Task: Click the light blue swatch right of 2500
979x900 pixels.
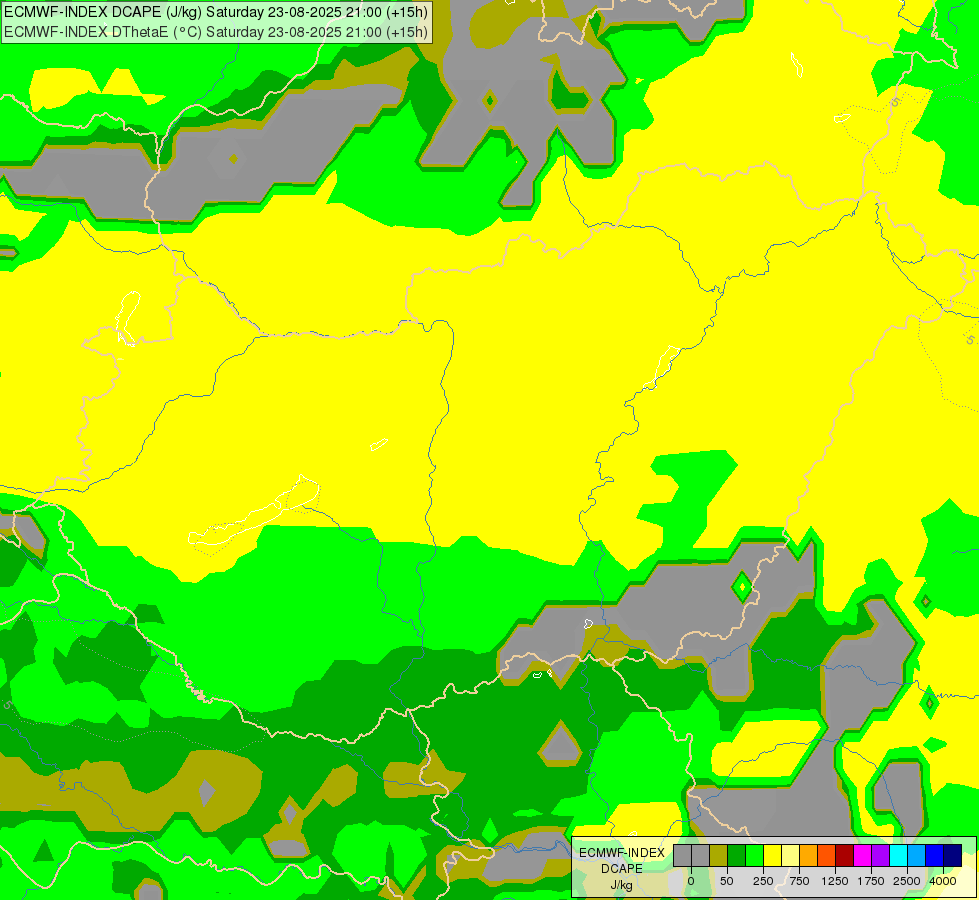Action: (x=917, y=855)
